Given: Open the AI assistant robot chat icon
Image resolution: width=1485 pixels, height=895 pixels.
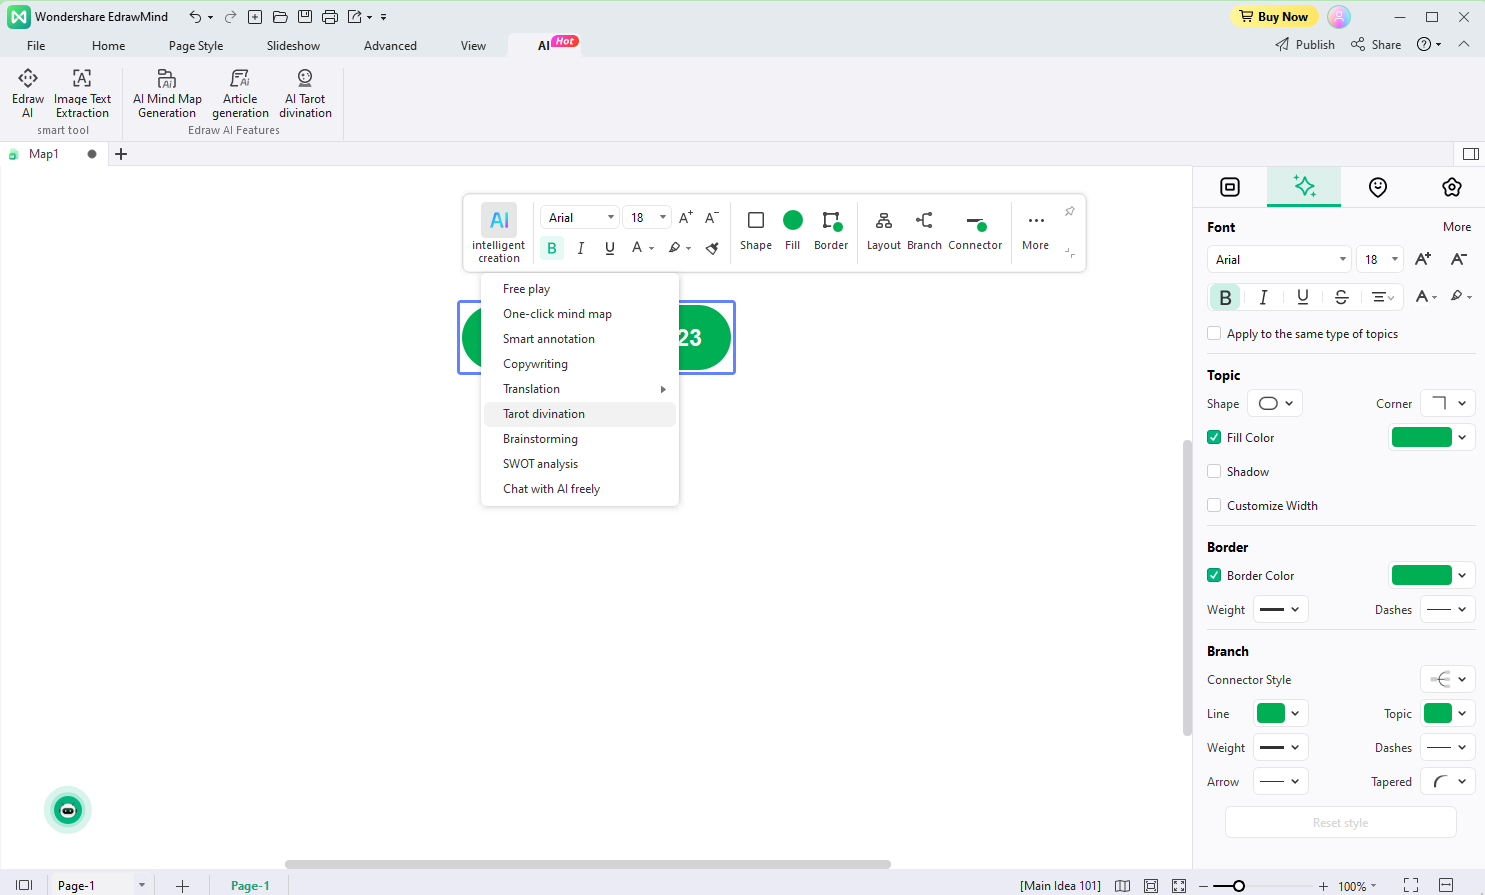Looking at the screenshot, I should point(68,810).
